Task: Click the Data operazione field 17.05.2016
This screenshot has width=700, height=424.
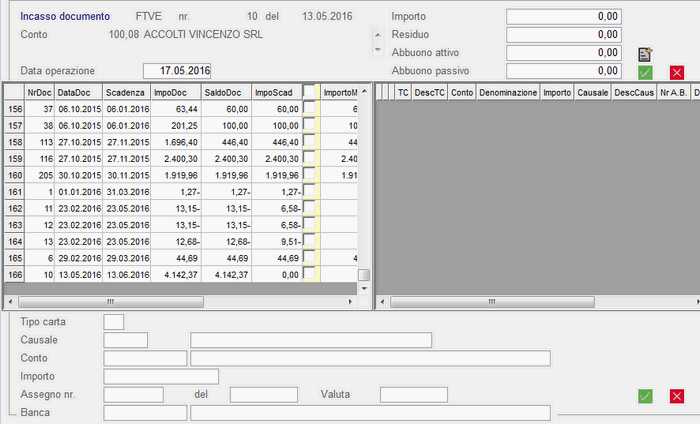Action: coord(177,71)
